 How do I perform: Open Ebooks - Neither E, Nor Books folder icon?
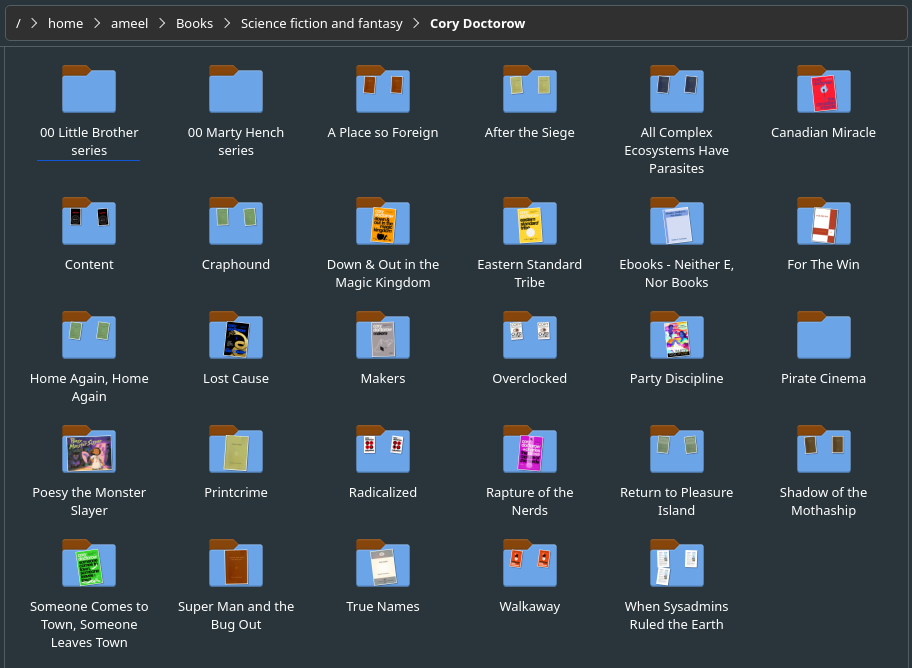[676, 221]
